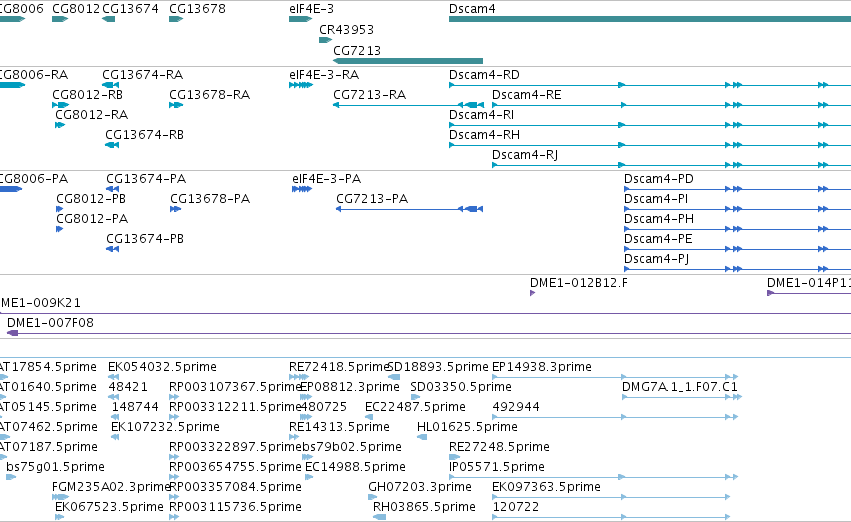Click the EC14988.5prime EST label
This screenshot has height=522, width=851.
click(355, 467)
